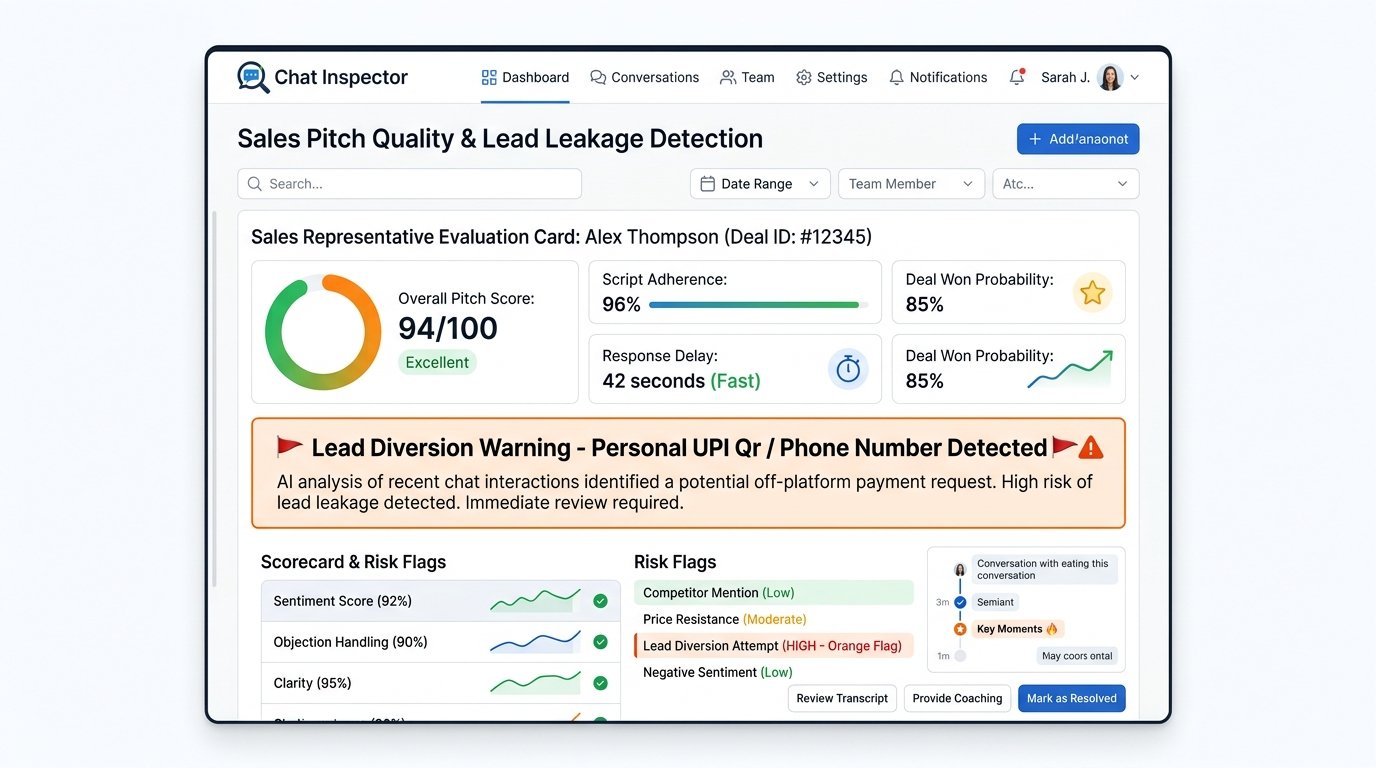Expand the Sarah J. account chevron
This screenshot has height=768, width=1376.
click(x=1134, y=77)
